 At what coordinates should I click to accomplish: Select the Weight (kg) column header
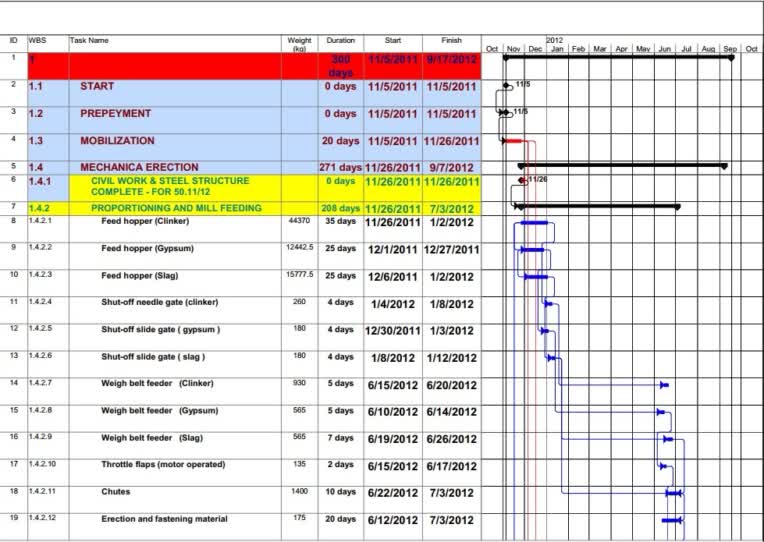point(299,44)
